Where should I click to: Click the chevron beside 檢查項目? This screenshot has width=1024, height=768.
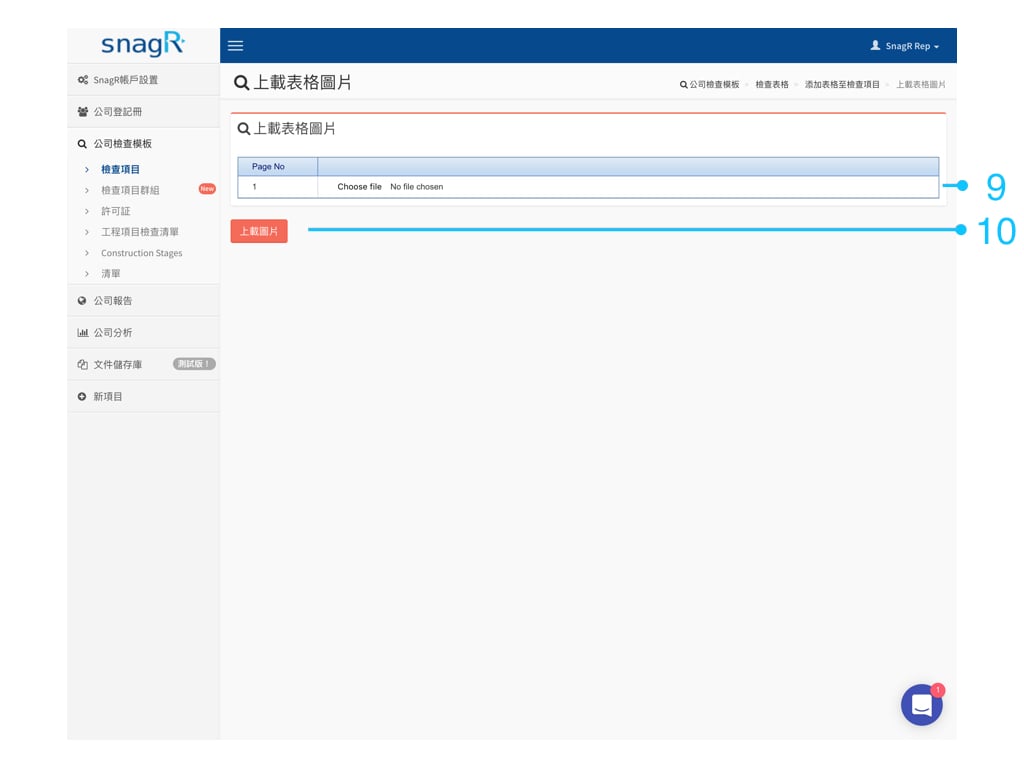pyautogui.click(x=87, y=169)
